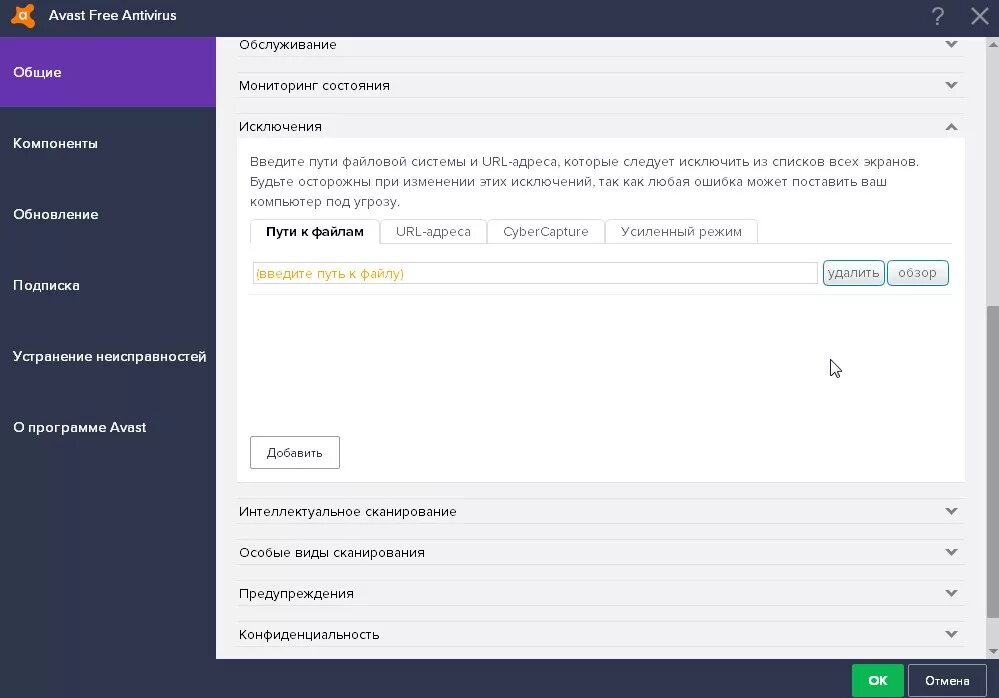The width and height of the screenshot is (999, 698).
Task: Open the Подписка sidebar section
Action: [x=108, y=285]
